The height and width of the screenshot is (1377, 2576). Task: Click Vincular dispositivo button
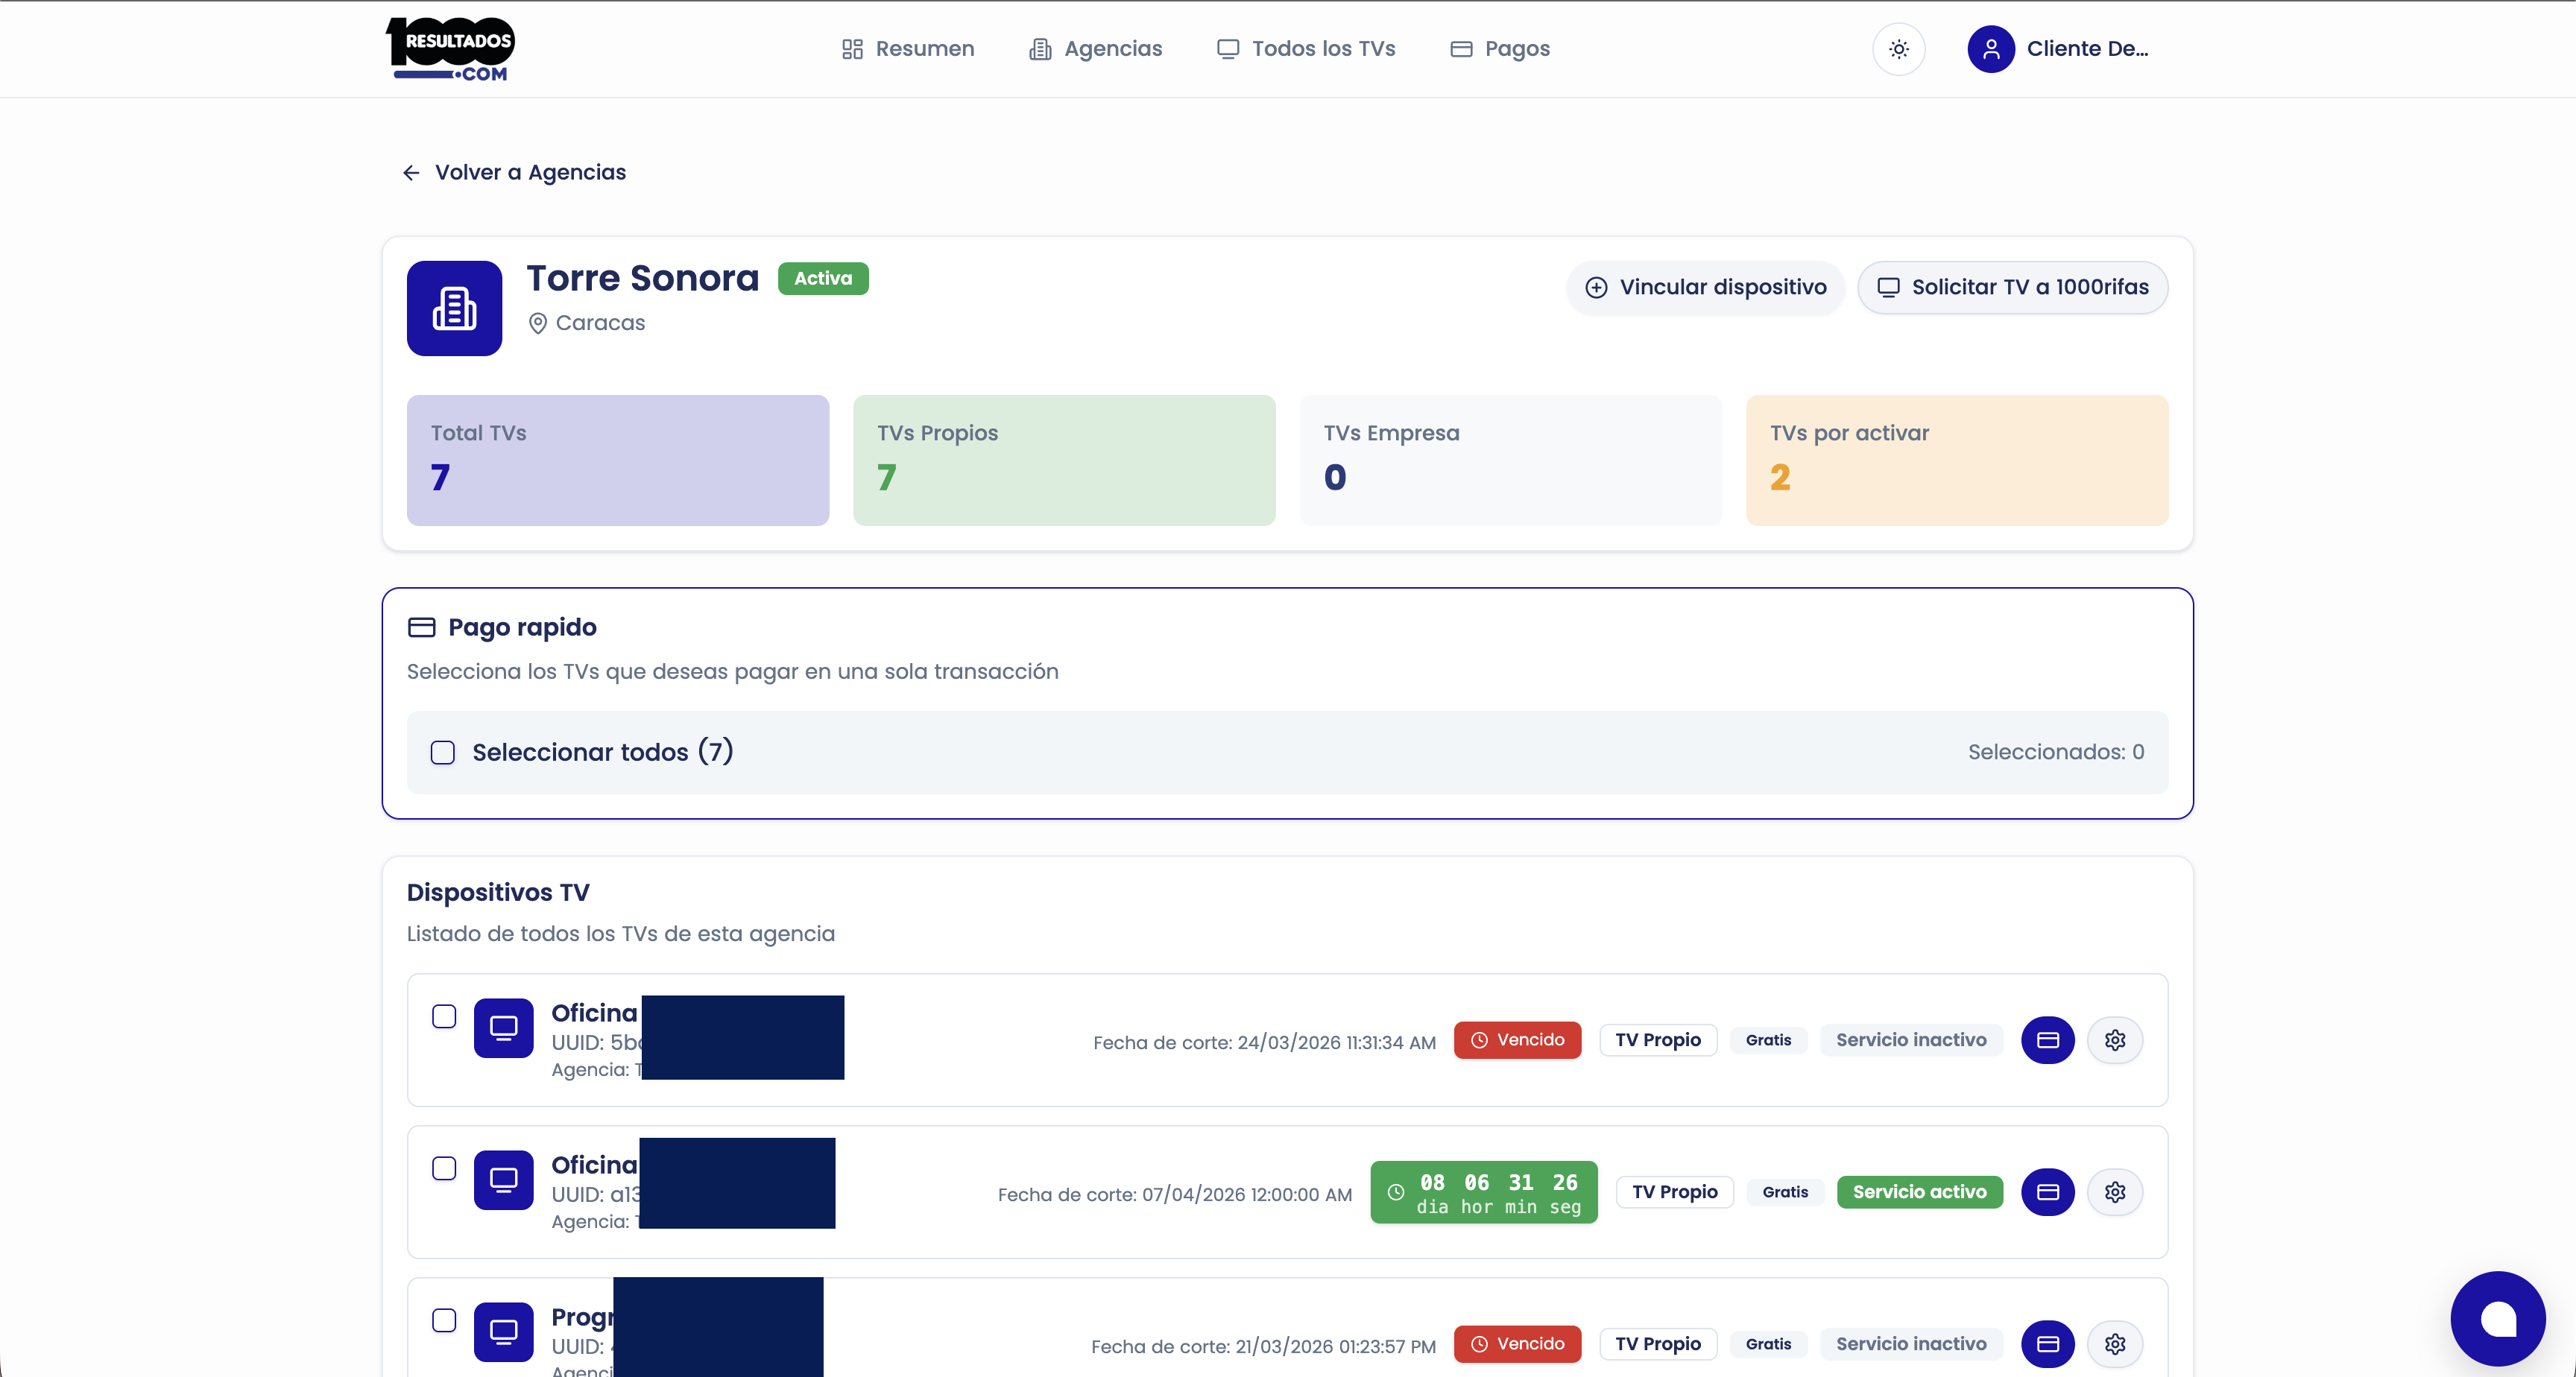tap(1706, 287)
